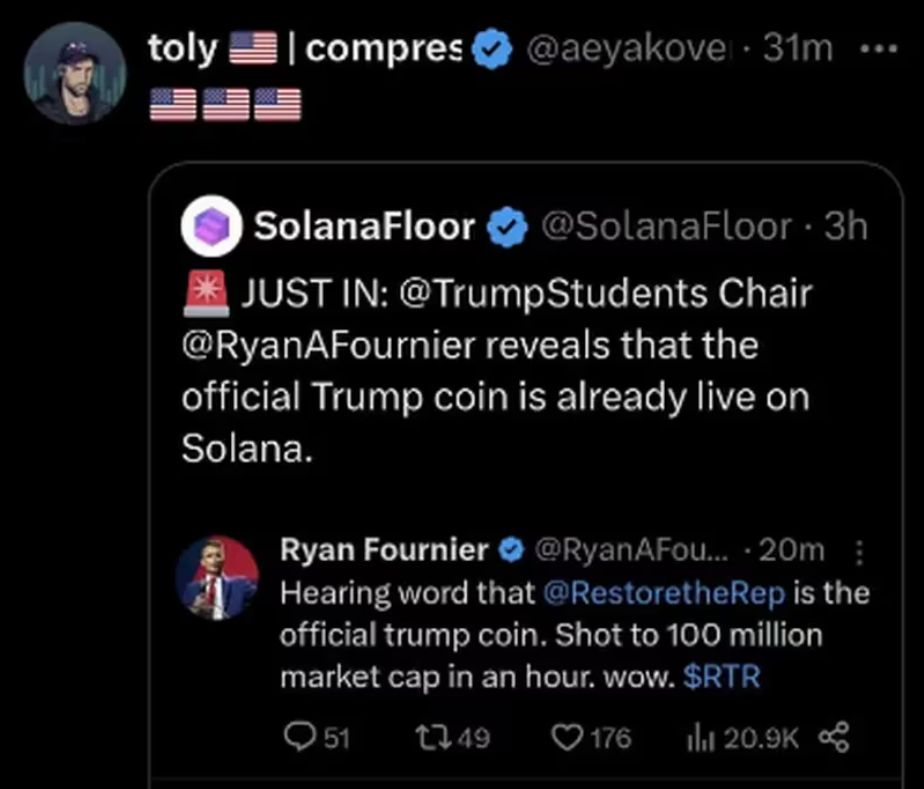Click the $RTR cashtag link
924x789 pixels.
point(722,677)
